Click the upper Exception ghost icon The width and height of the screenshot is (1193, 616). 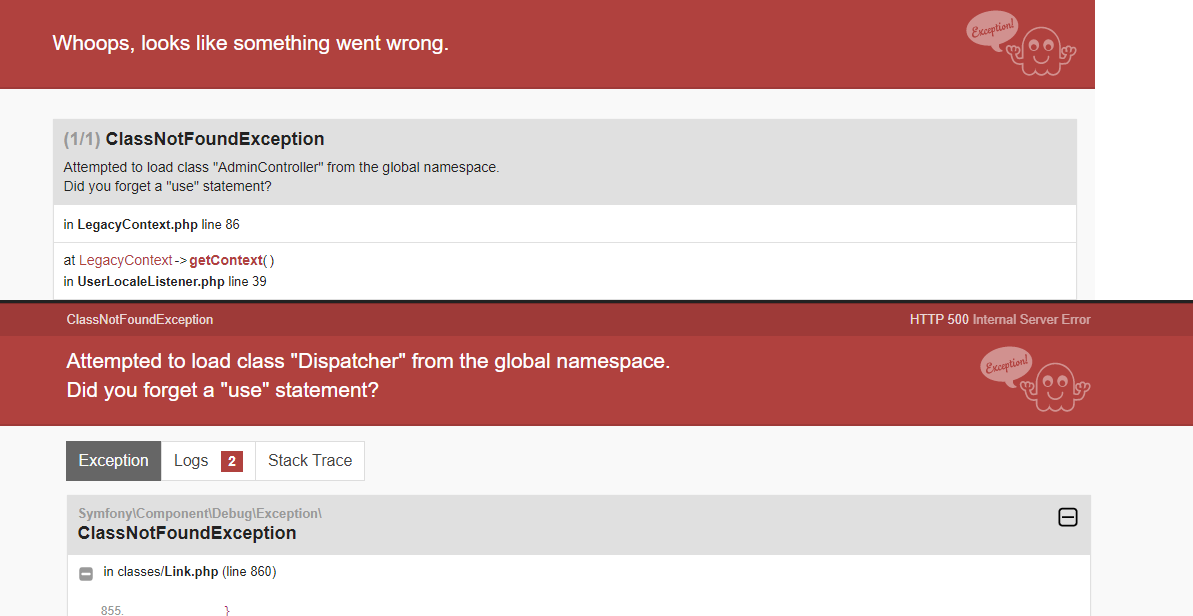1021,43
